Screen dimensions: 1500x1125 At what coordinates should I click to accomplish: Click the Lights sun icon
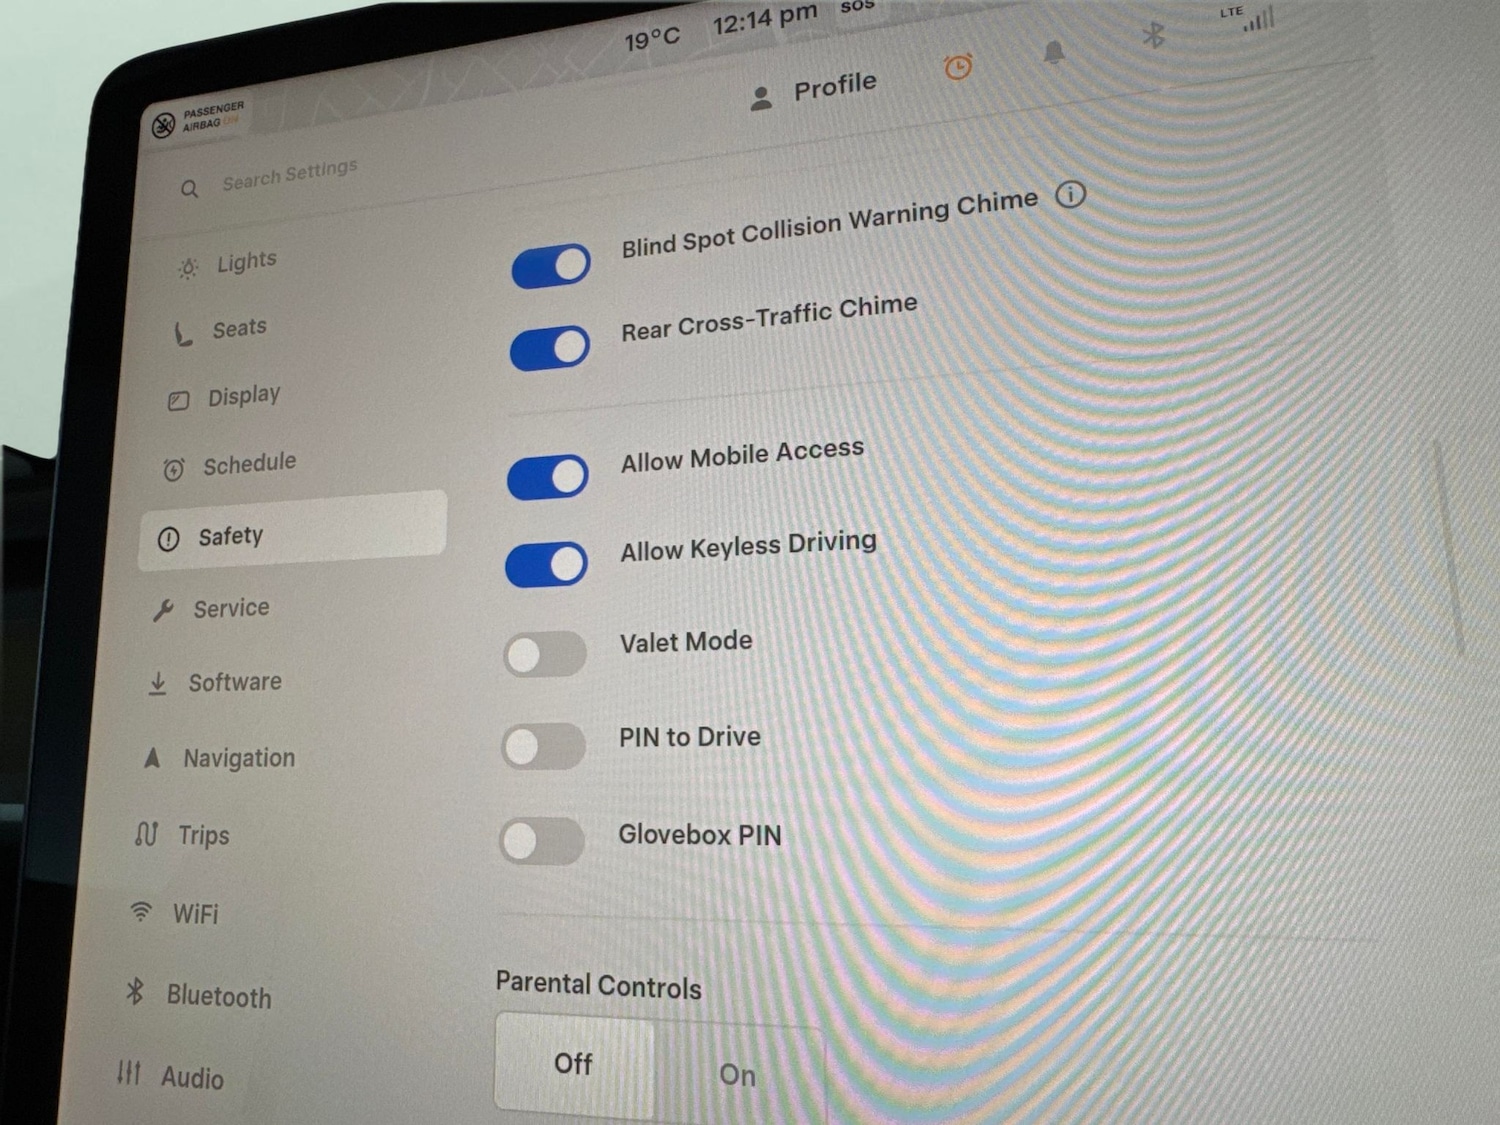(188, 268)
